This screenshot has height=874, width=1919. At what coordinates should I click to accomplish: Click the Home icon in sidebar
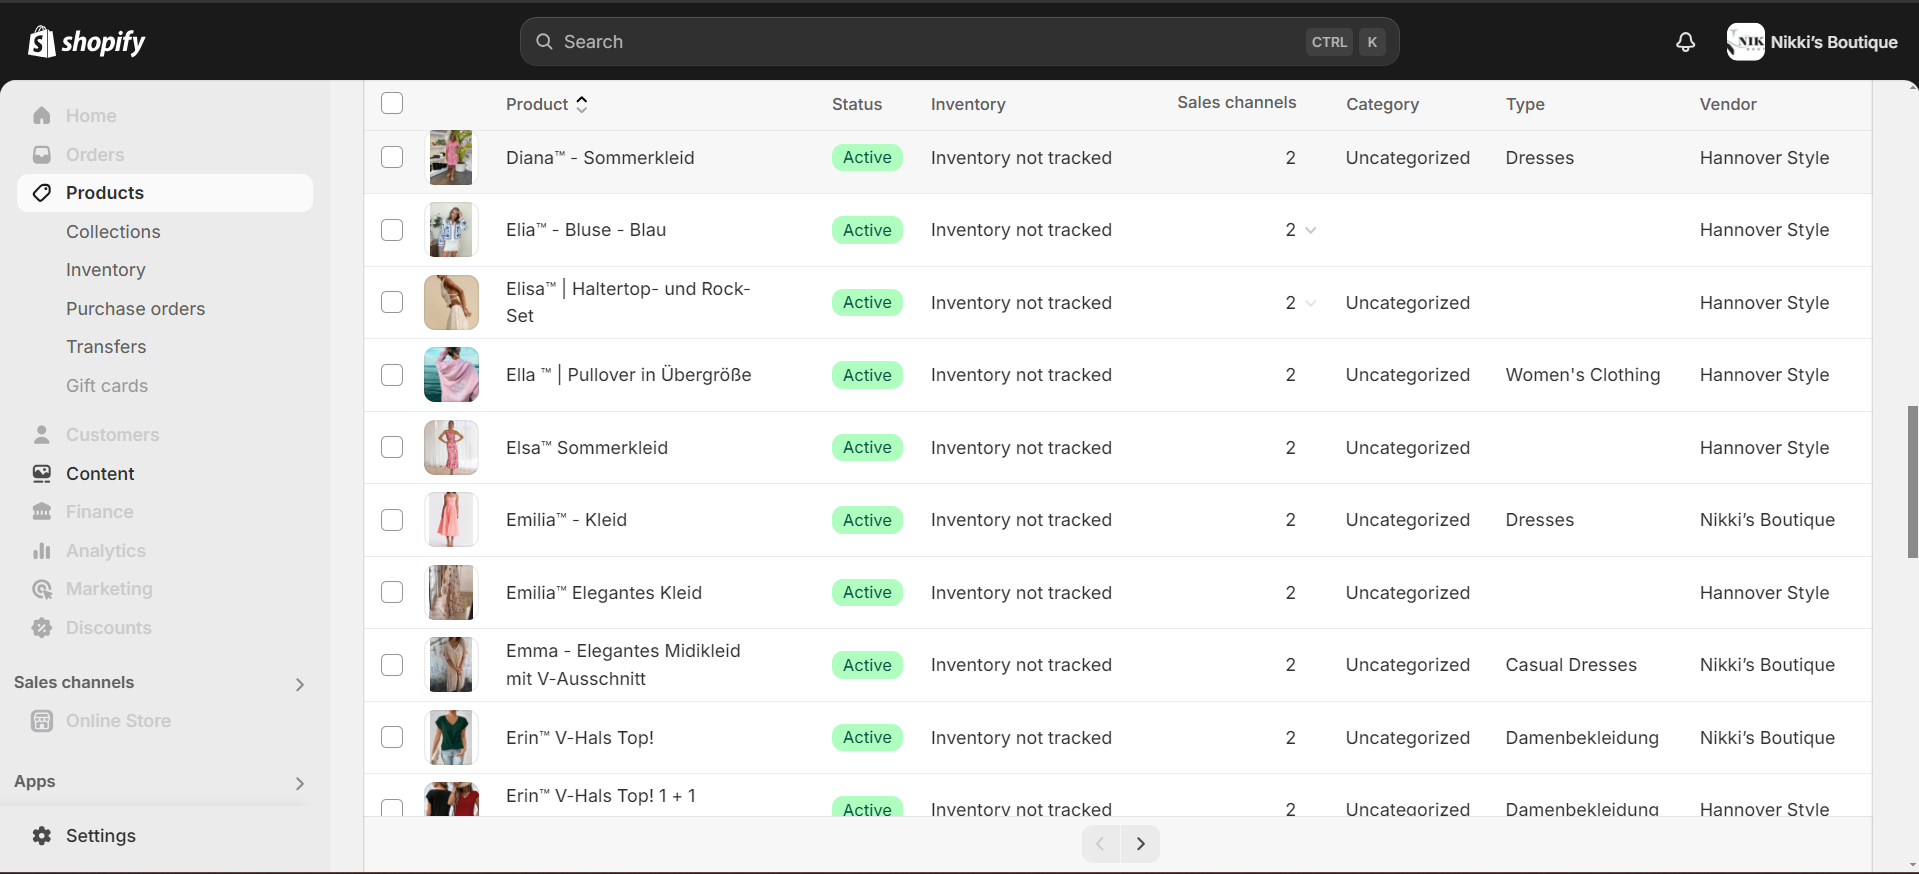tap(42, 116)
